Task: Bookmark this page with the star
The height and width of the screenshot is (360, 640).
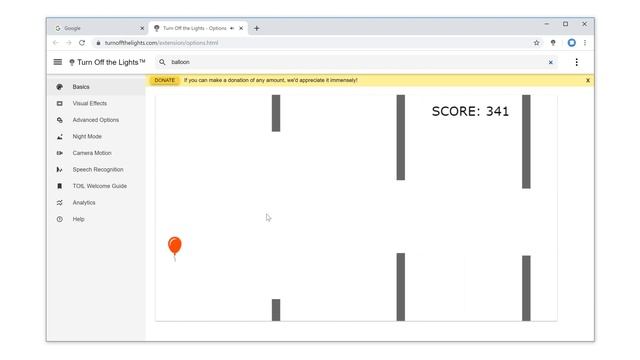Action: [x=537, y=43]
